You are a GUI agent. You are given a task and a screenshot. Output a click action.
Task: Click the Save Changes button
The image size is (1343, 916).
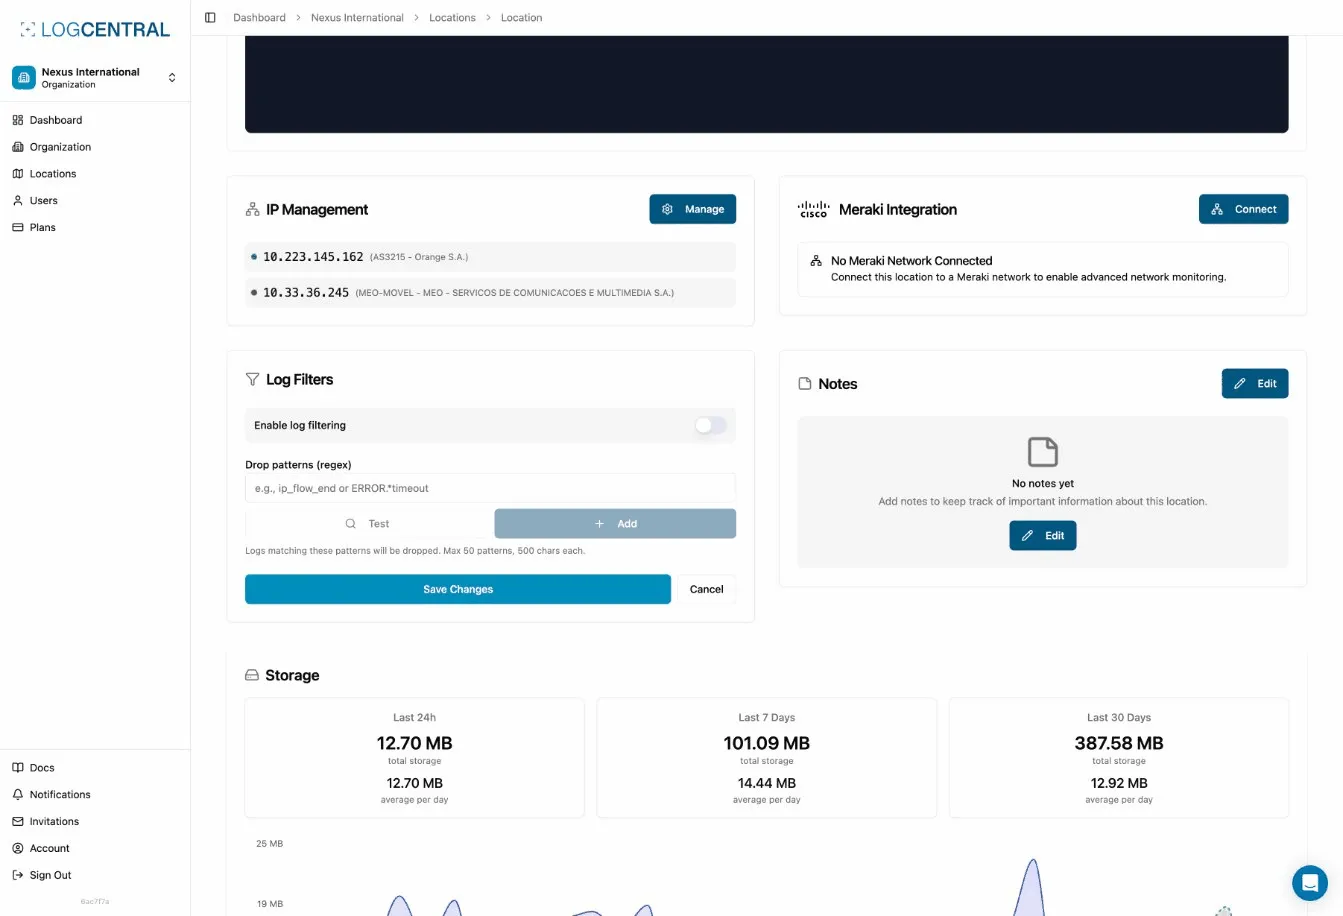tap(457, 589)
